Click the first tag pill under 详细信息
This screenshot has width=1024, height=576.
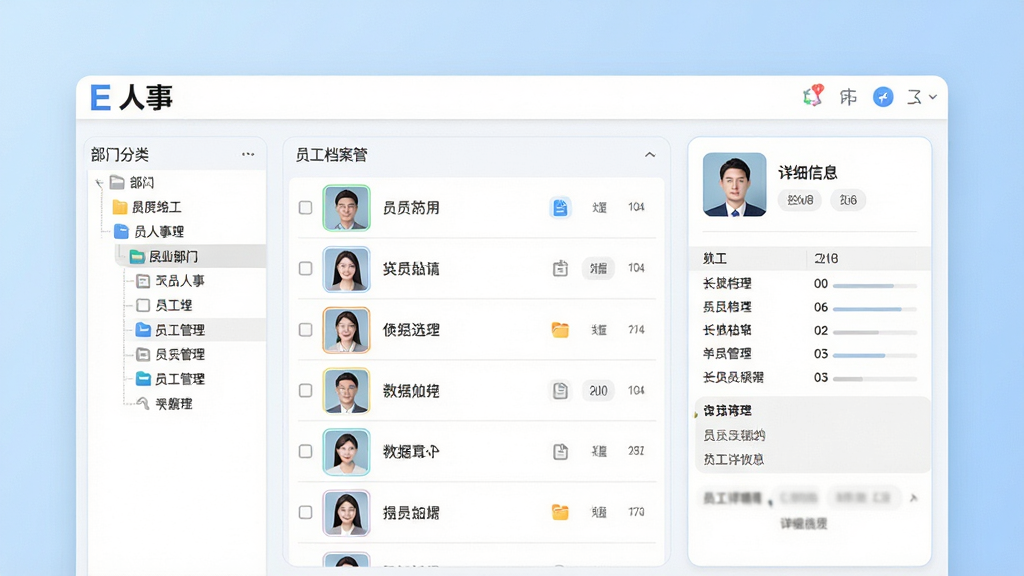click(x=800, y=200)
